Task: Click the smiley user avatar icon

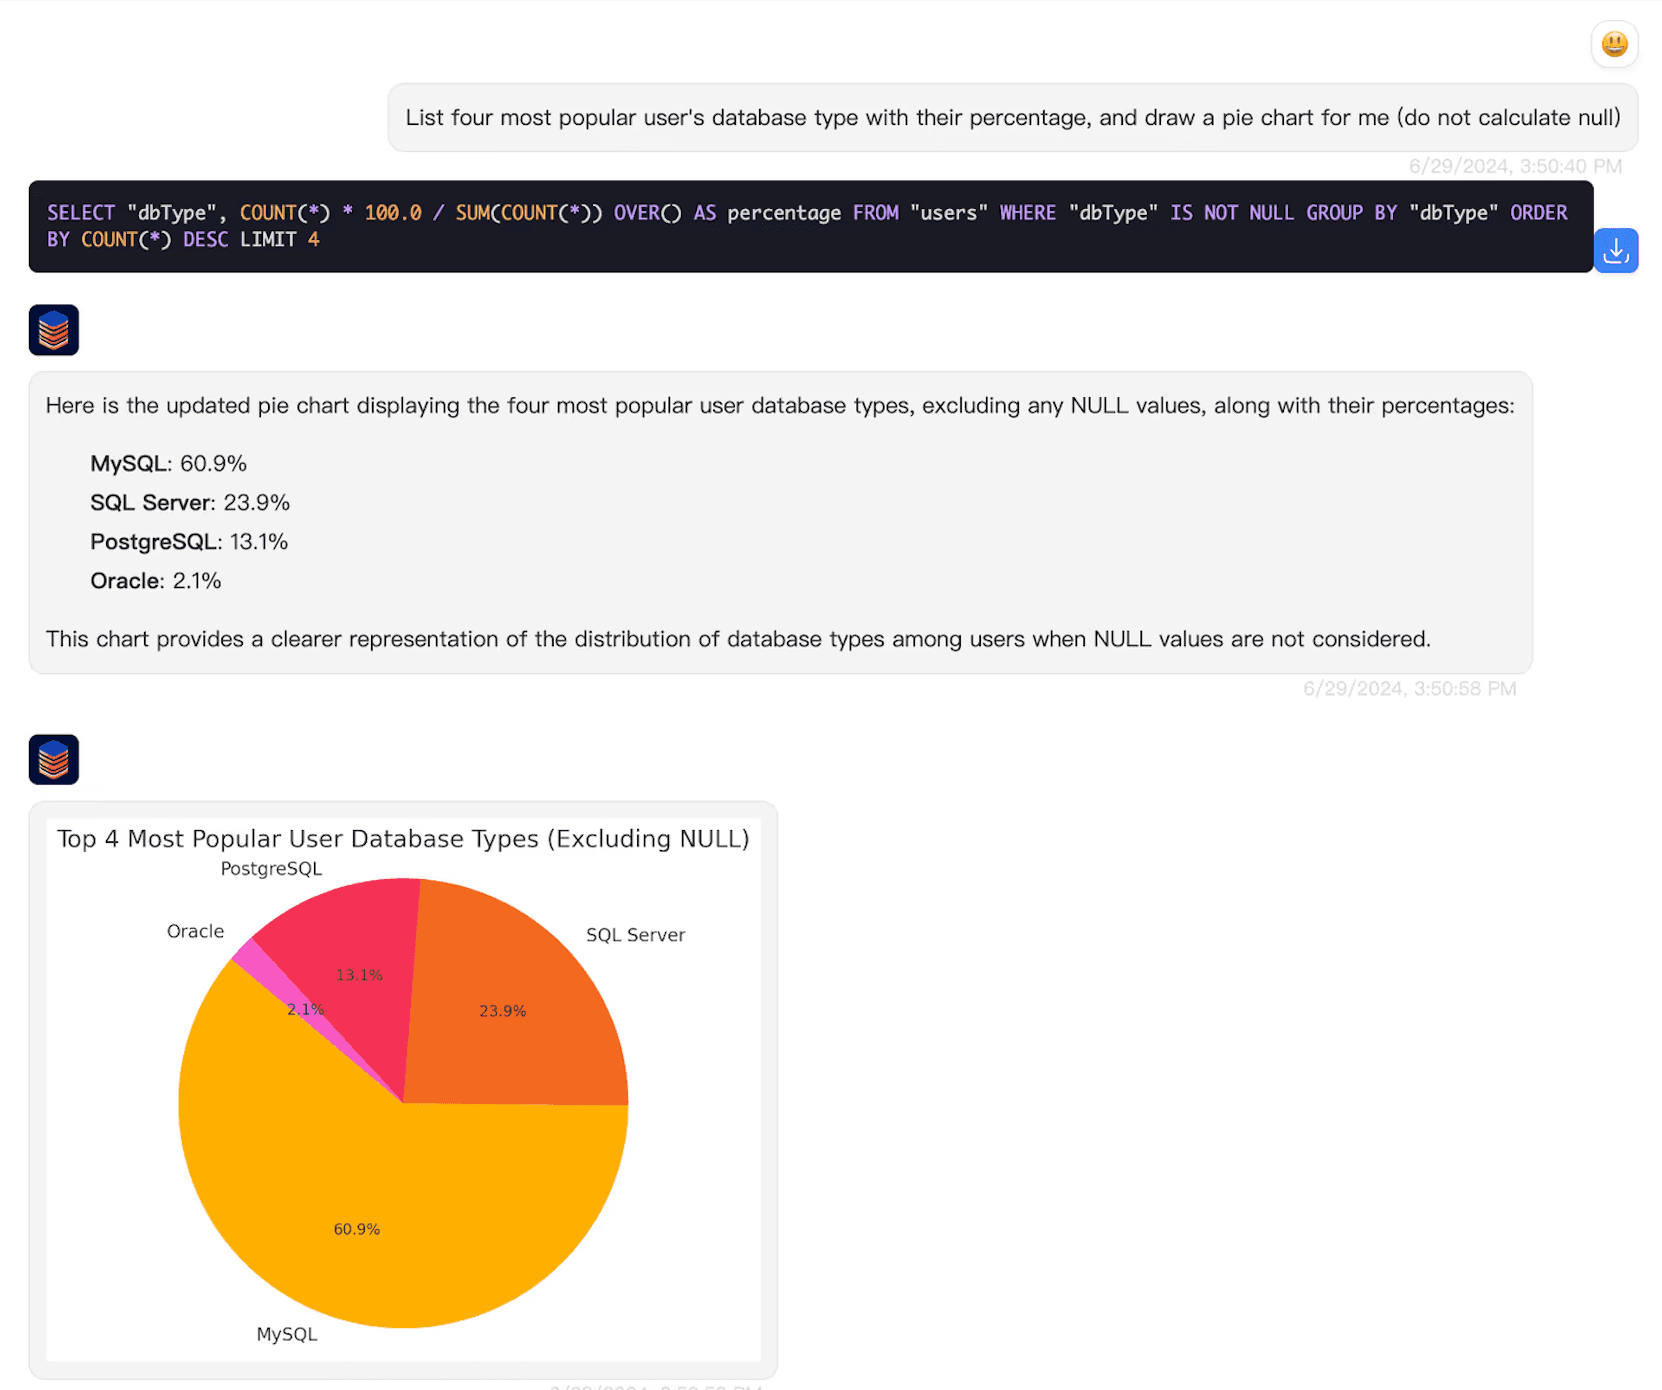Action: pos(1614,44)
